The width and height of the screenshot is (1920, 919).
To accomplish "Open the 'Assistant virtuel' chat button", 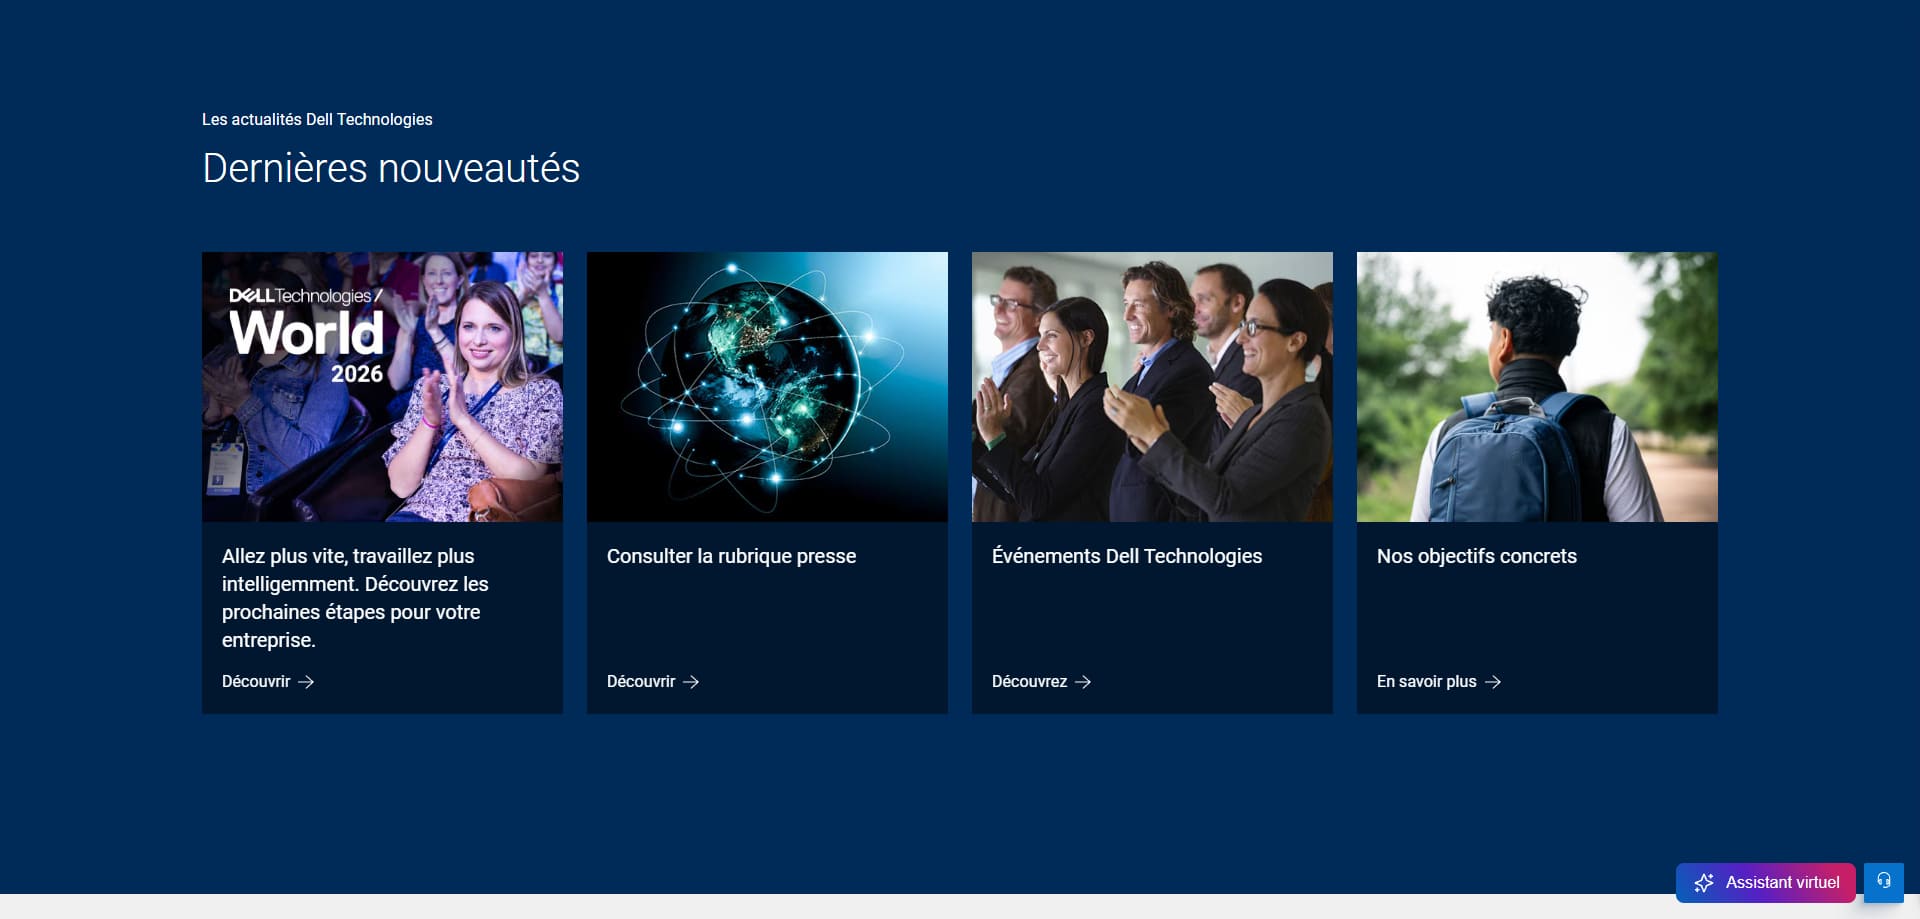I will [x=1766, y=882].
